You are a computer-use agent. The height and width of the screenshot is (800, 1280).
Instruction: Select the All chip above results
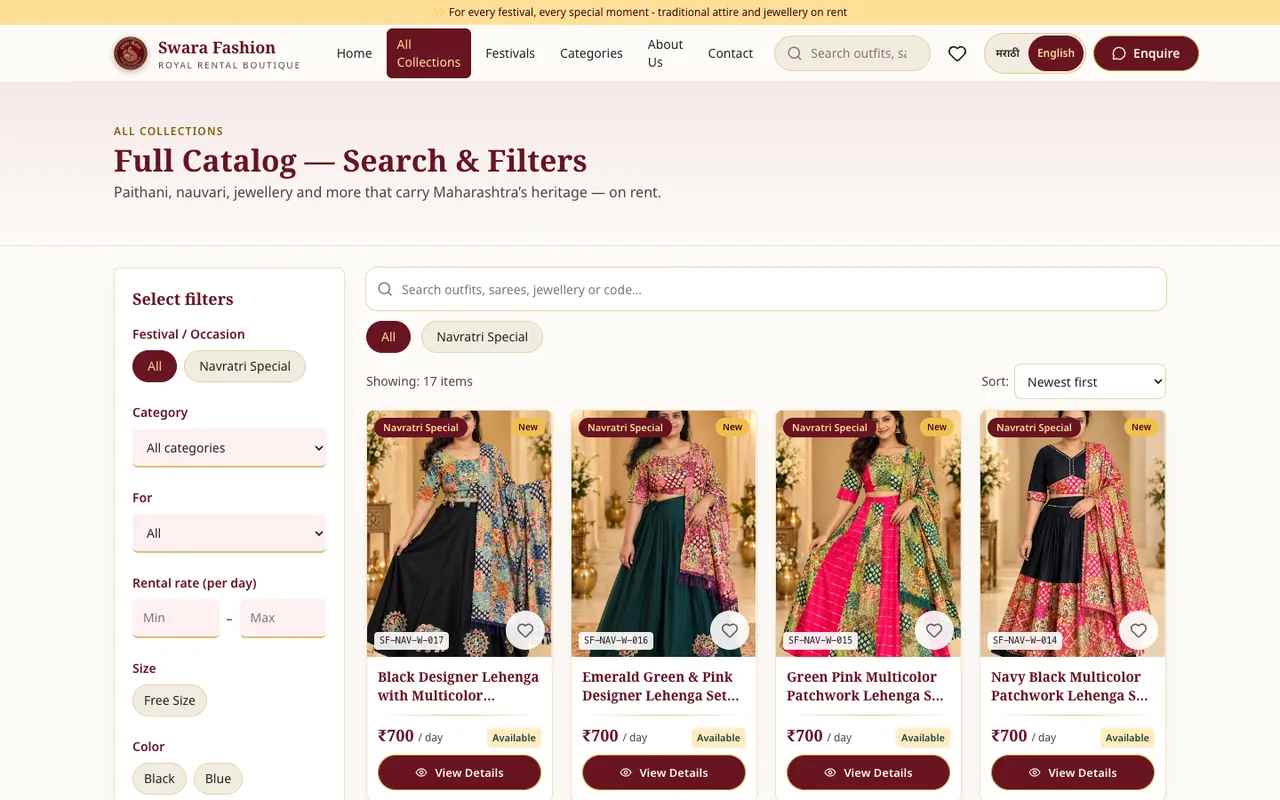(x=388, y=337)
